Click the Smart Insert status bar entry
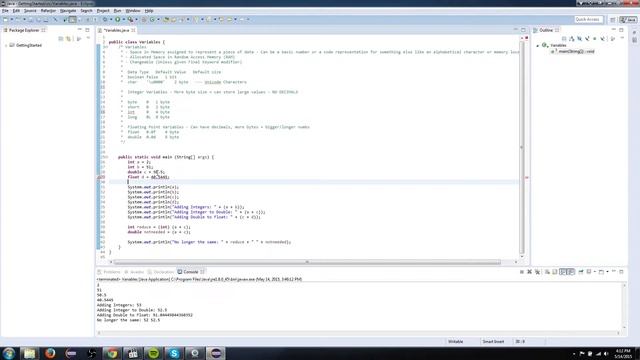Screen dimensions: 640x360 (493, 342)
